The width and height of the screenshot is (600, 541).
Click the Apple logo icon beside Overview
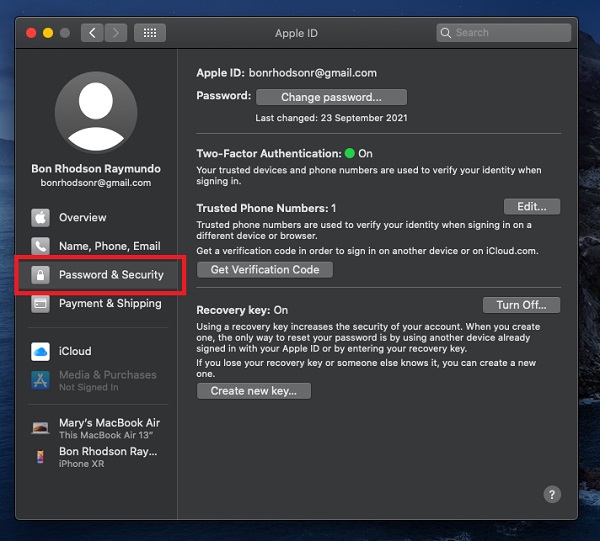(40, 218)
